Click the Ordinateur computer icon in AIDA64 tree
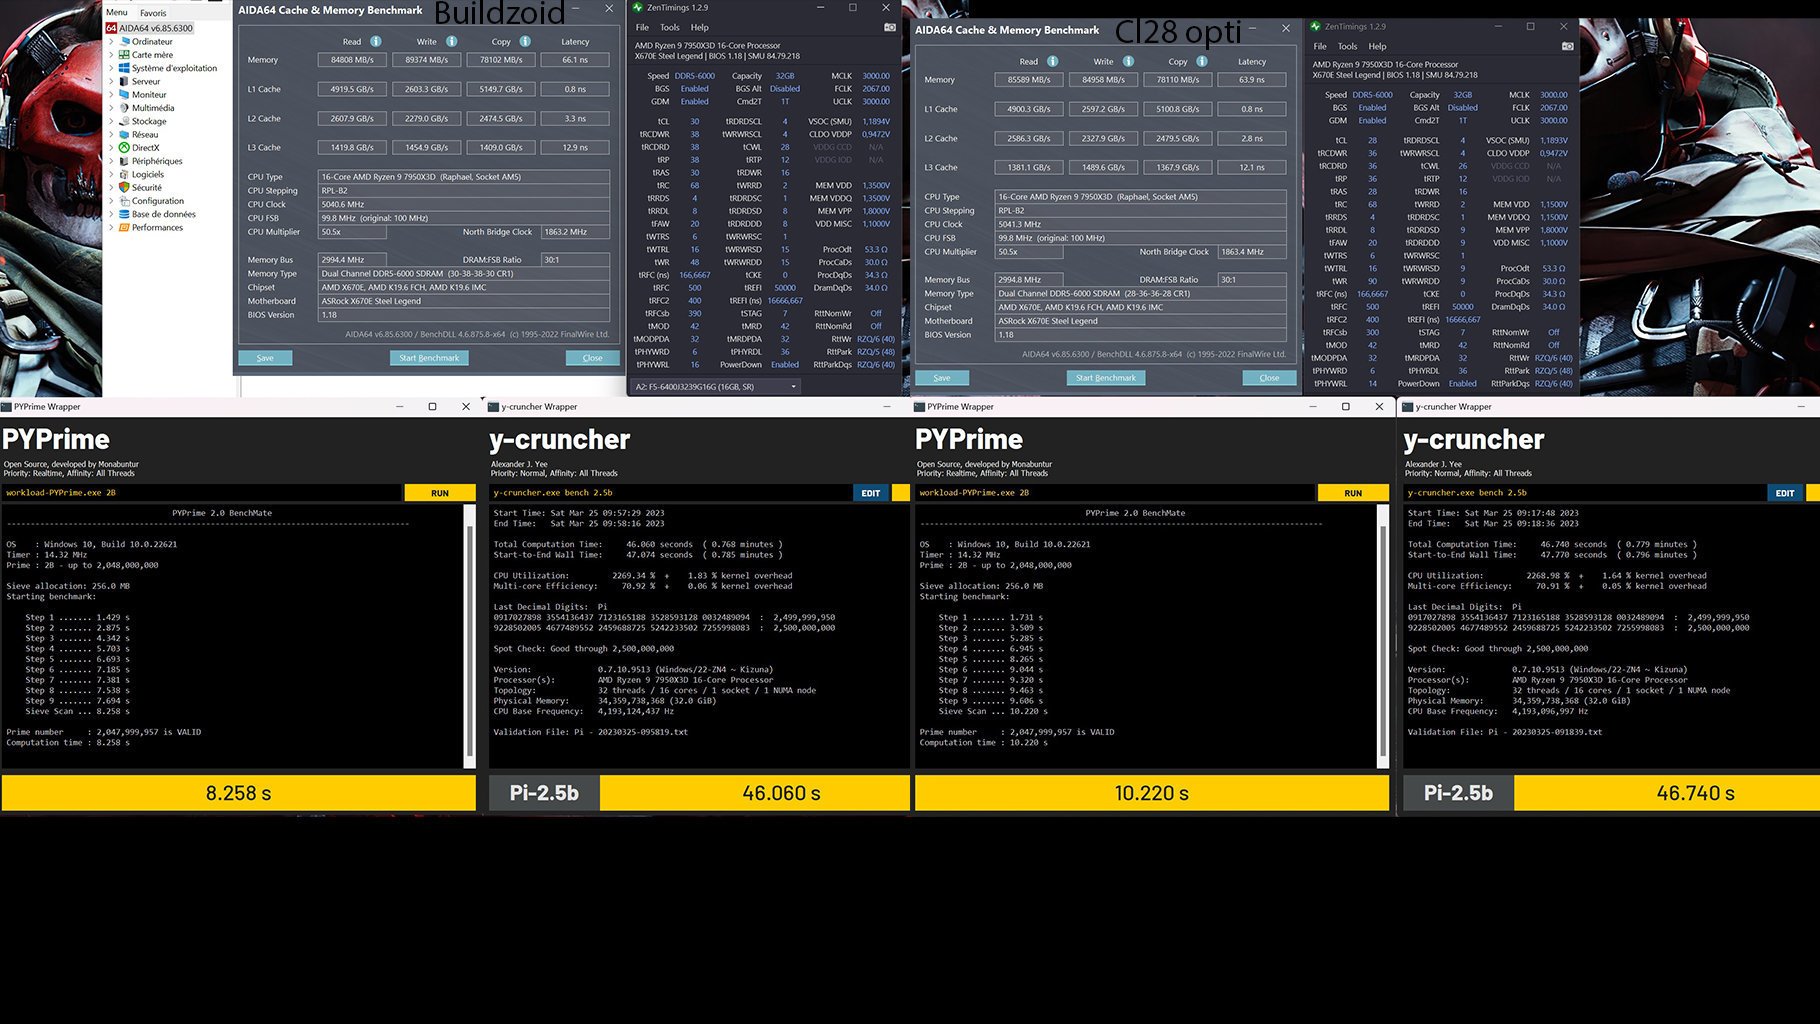Image resolution: width=1820 pixels, height=1024 pixels. pyautogui.click(x=124, y=42)
